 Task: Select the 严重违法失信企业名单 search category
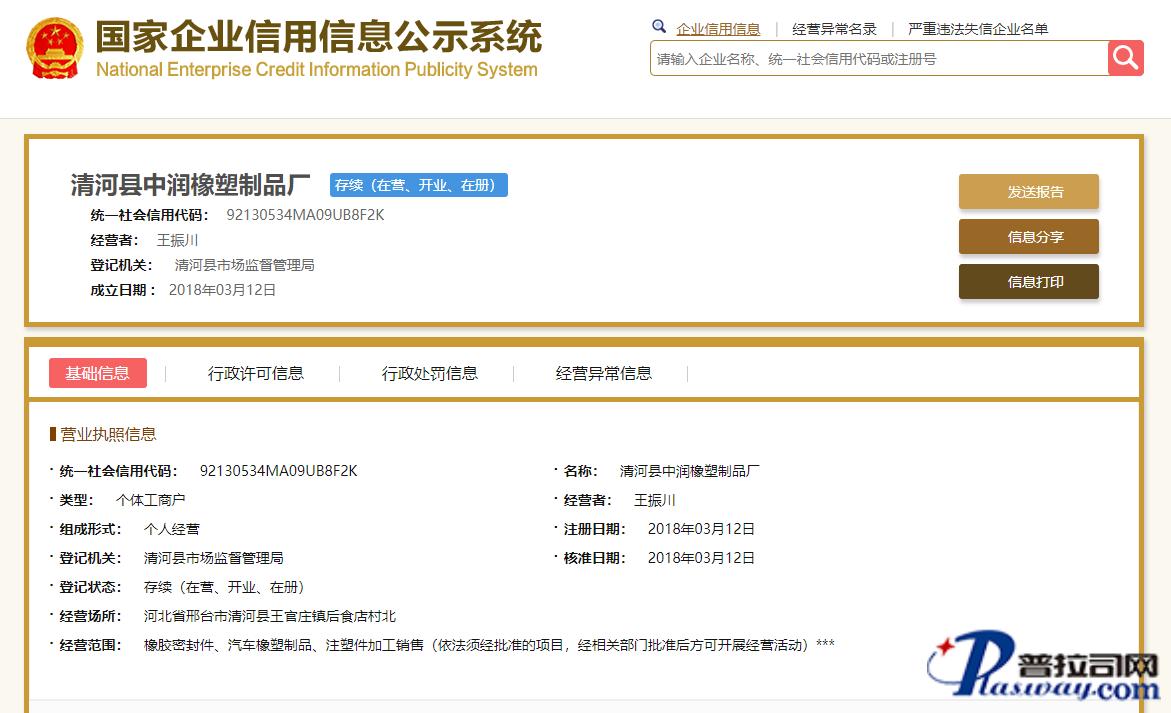(978, 29)
